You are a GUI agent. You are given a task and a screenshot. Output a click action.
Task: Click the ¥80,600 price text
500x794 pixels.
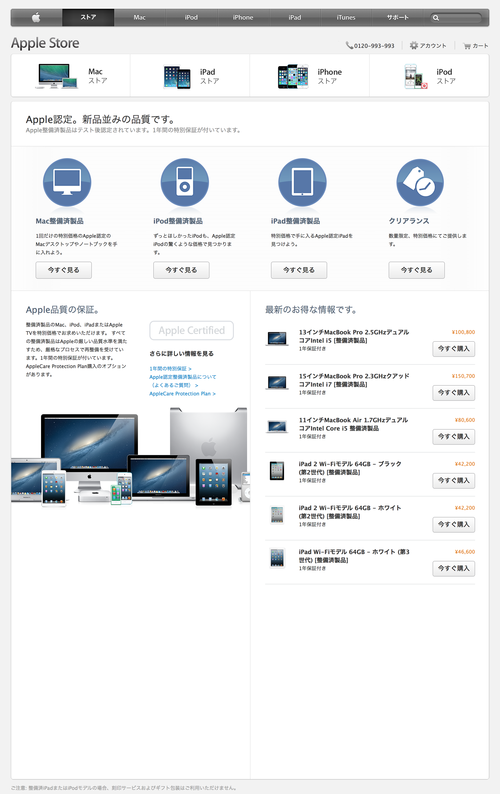(x=465, y=420)
